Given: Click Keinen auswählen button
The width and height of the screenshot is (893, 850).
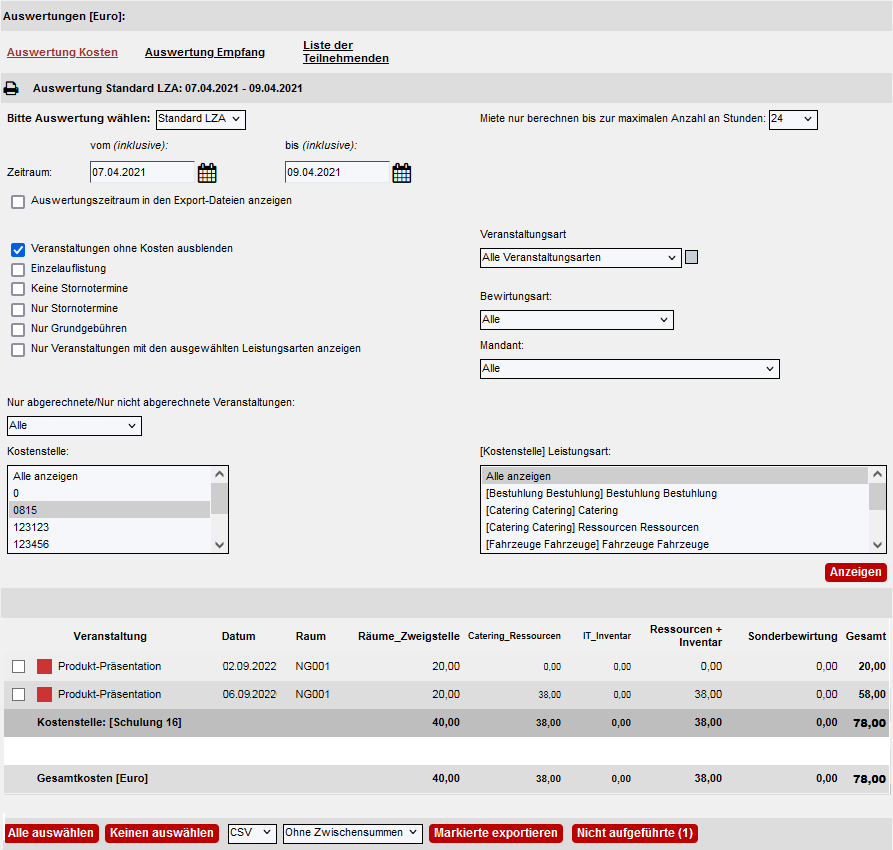Looking at the screenshot, I should click(162, 833).
